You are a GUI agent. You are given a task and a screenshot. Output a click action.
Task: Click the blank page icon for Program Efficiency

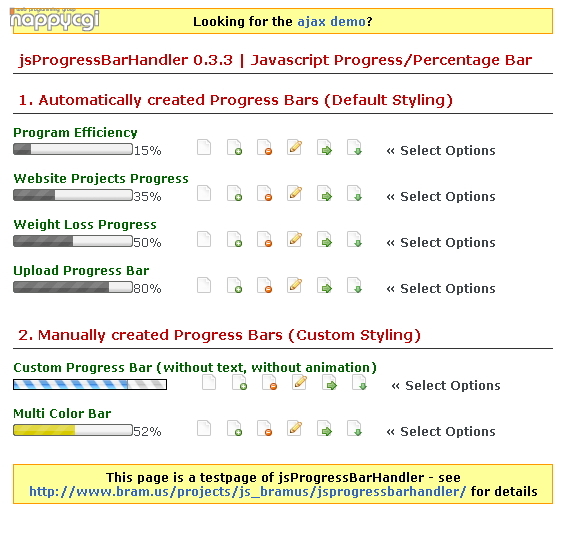pos(204,147)
